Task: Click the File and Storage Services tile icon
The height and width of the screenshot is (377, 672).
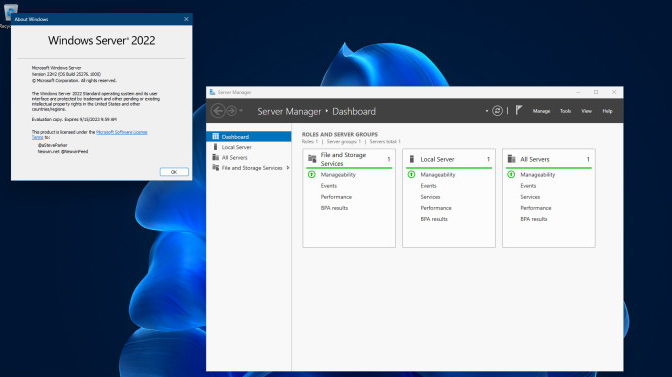Action: pyautogui.click(x=312, y=159)
